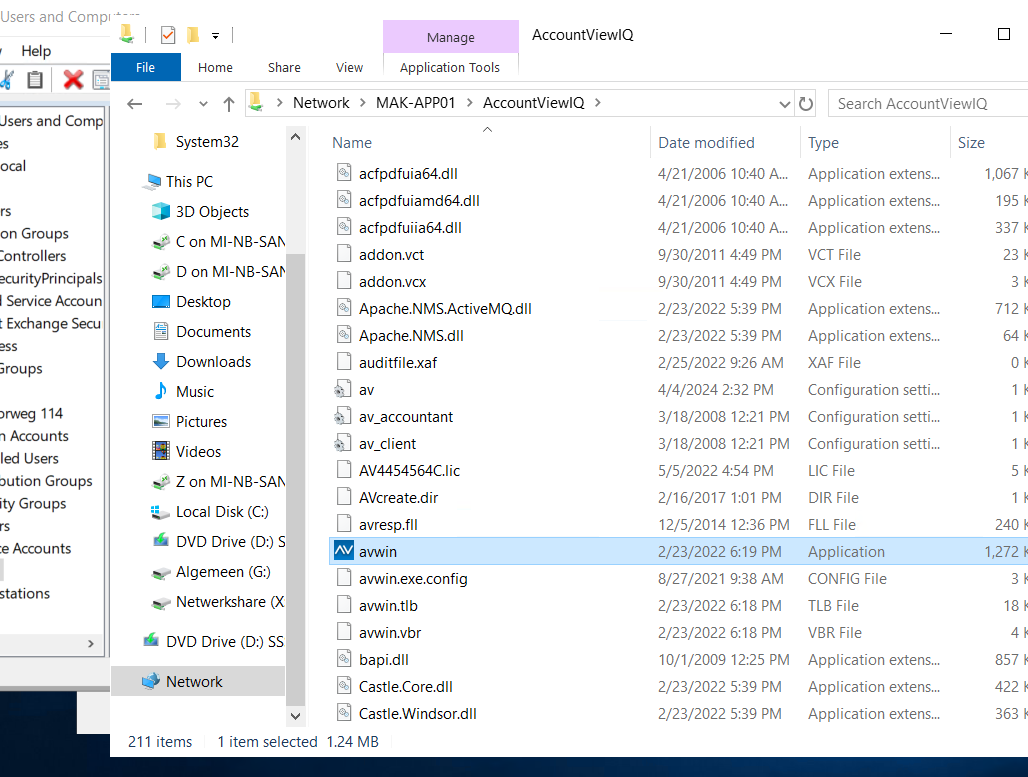Click the Search AccountViewIQ box

pos(928,104)
